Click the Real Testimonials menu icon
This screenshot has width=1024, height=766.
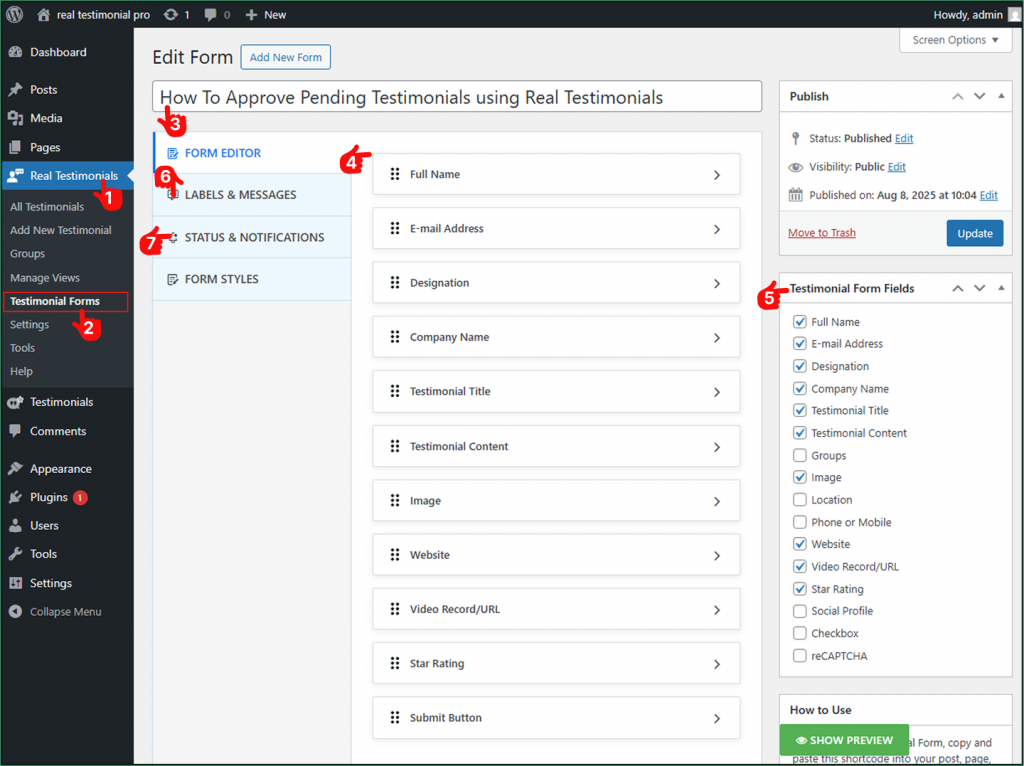(x=16, y=176)
